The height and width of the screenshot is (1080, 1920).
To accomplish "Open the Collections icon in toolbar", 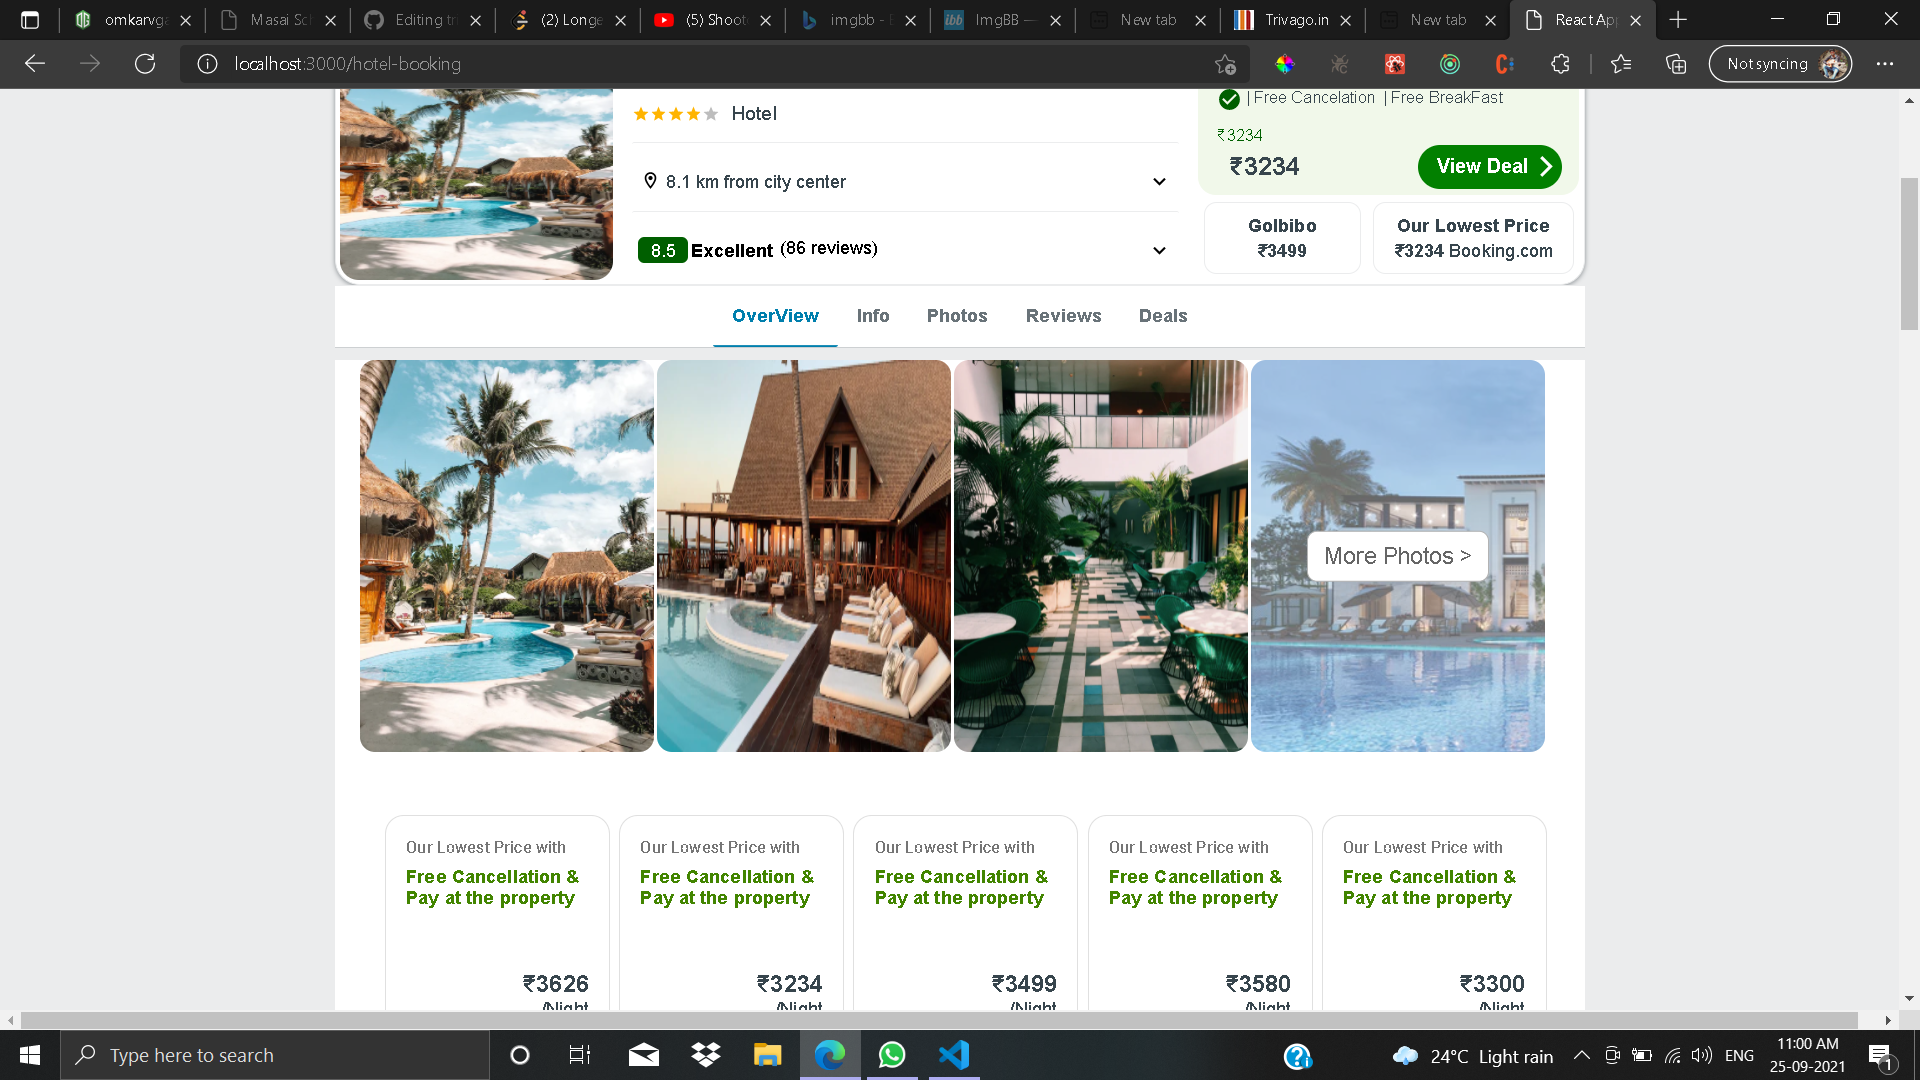I will (x=1676, y=64).
